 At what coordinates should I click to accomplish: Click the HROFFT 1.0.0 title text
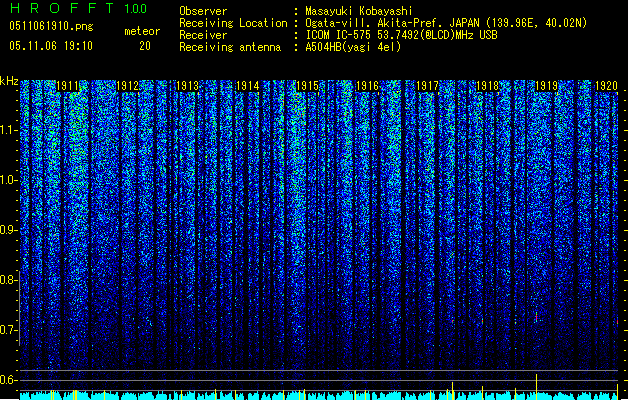coord(78,8)
